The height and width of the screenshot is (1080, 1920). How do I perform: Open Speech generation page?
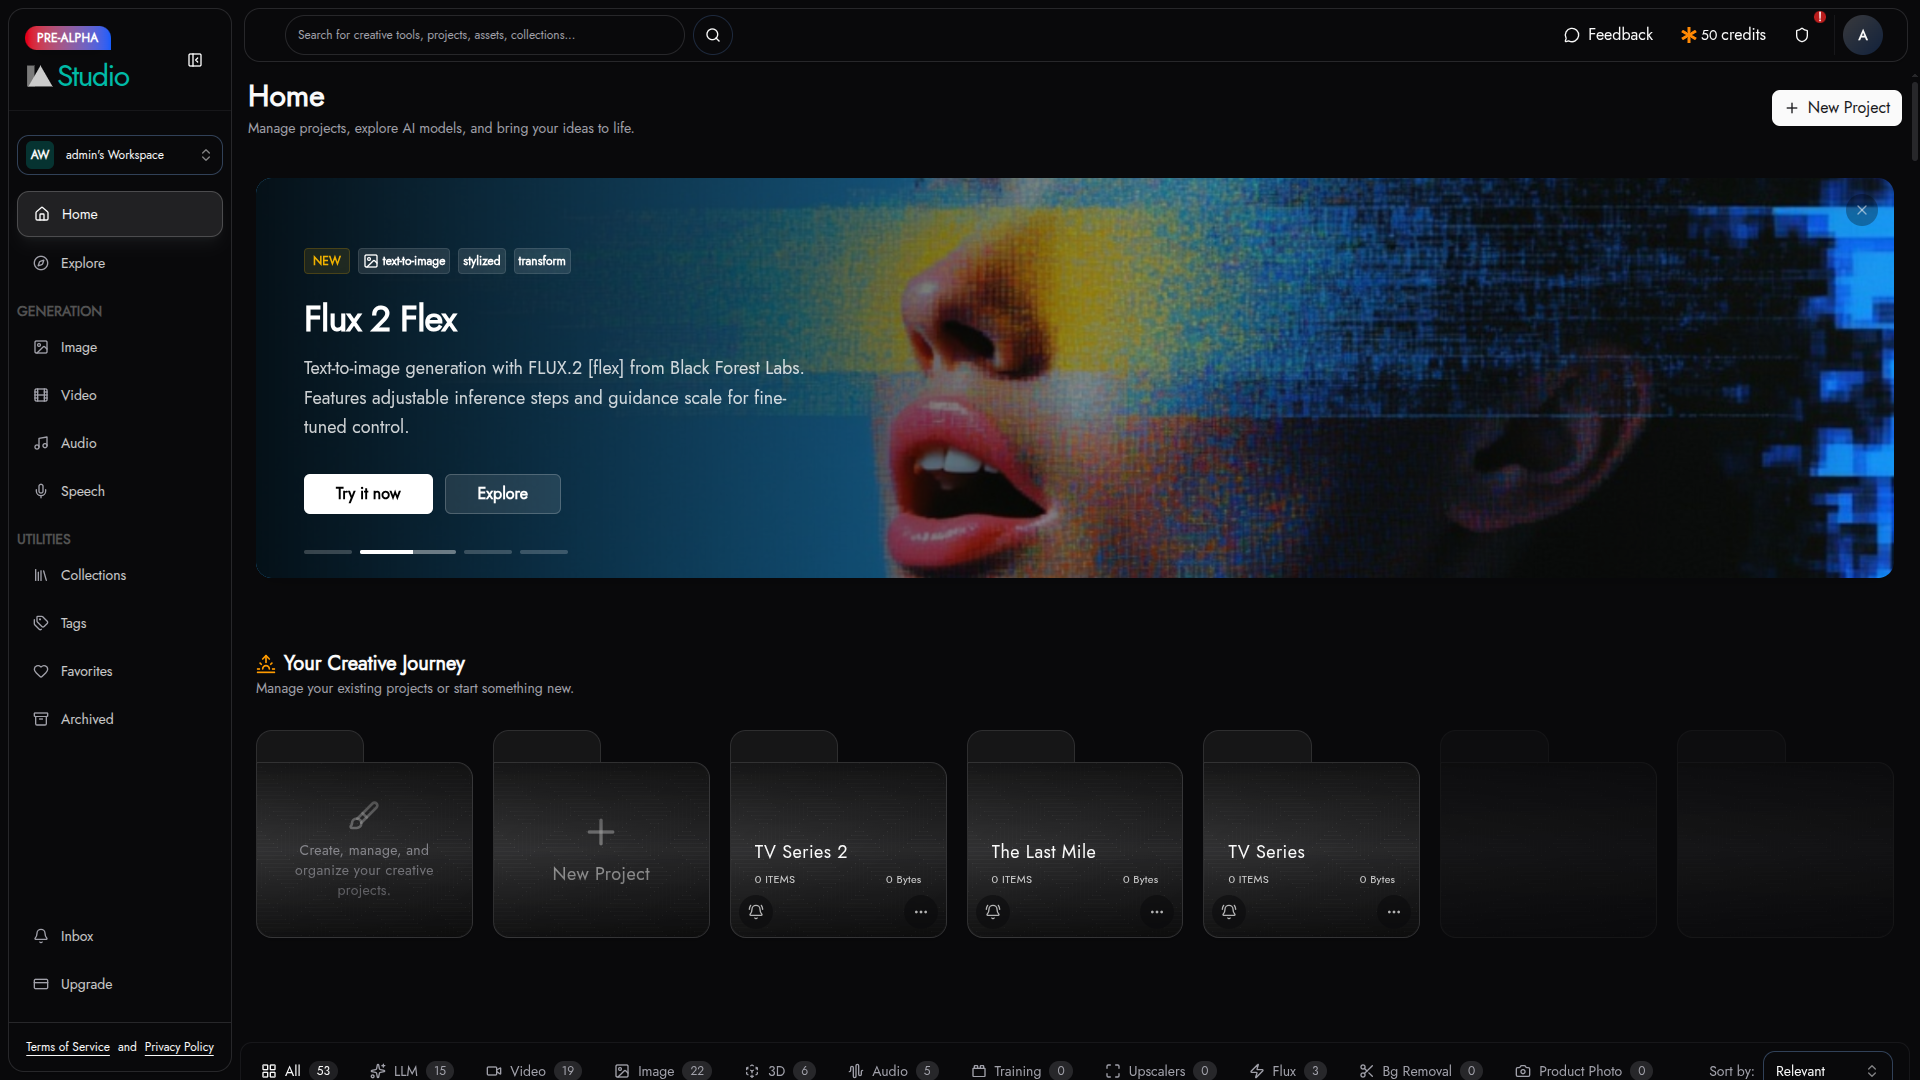[120, 491]
